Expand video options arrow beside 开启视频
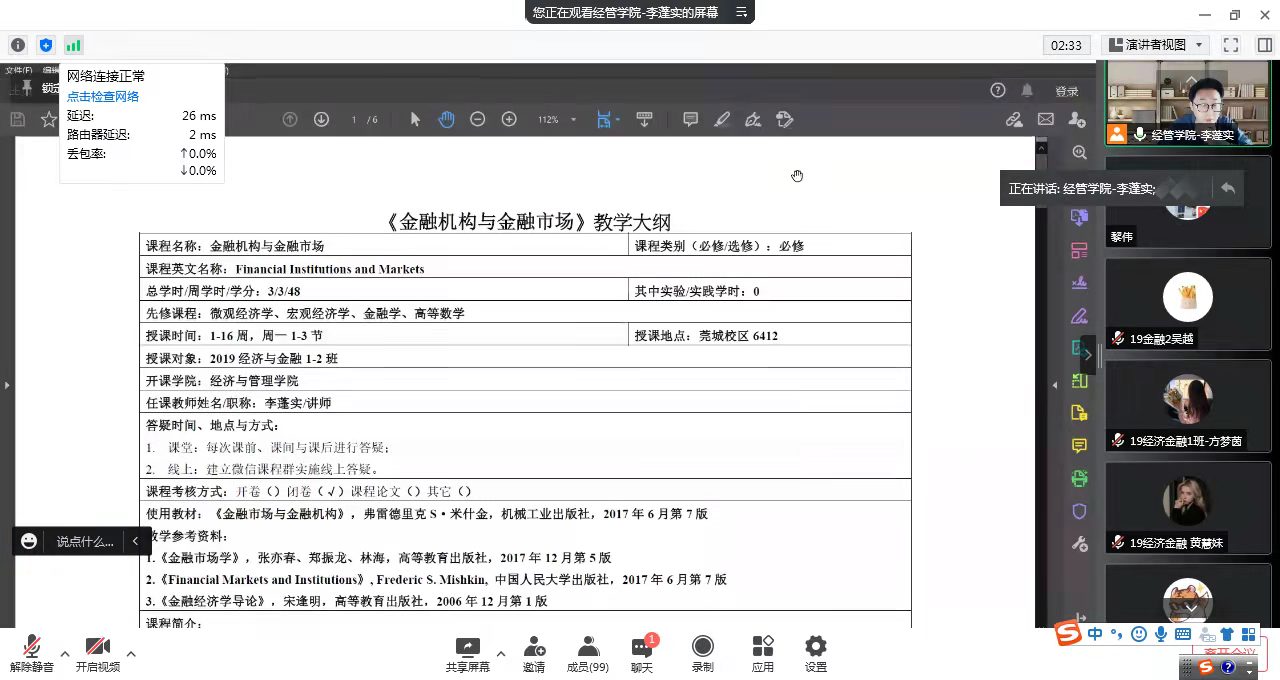This screenshot has height=680, width=1280. tap(131, 654)
